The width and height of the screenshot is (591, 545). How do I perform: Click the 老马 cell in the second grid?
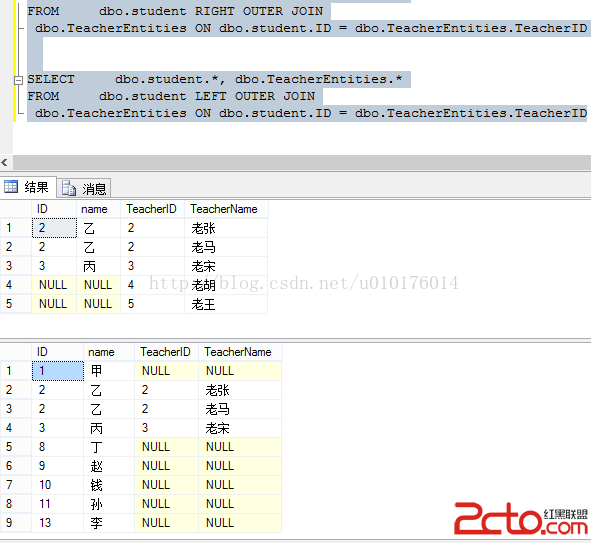point(240,409)
